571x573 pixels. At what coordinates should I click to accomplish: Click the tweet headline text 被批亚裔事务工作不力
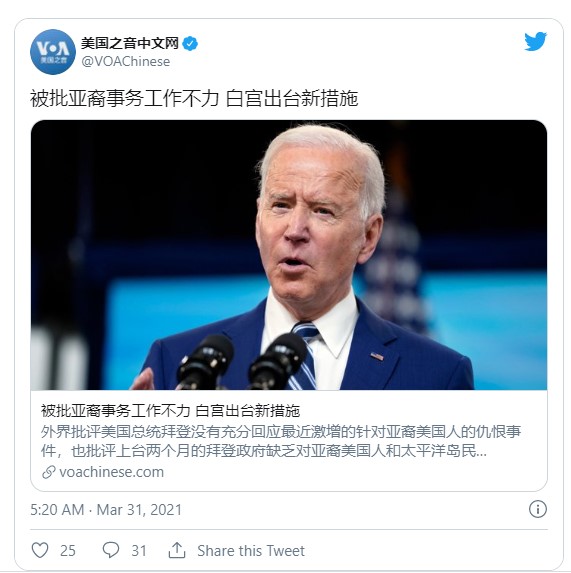[x=125, y=99]
